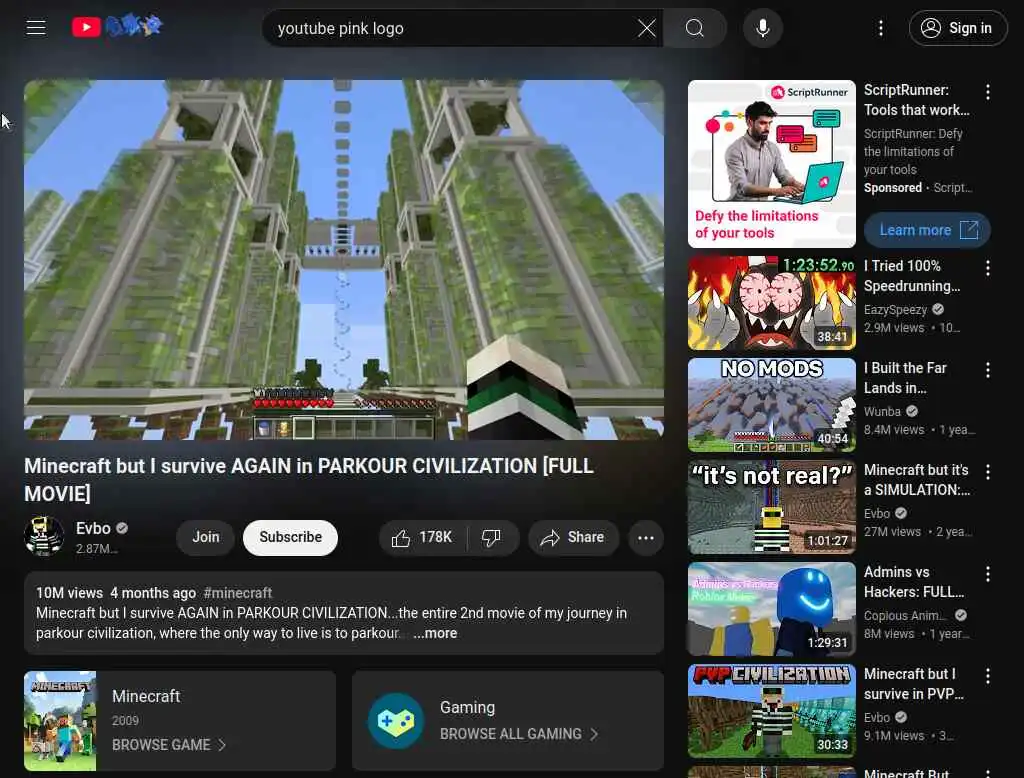Click the #minecraft hashtag

point(238,592)
